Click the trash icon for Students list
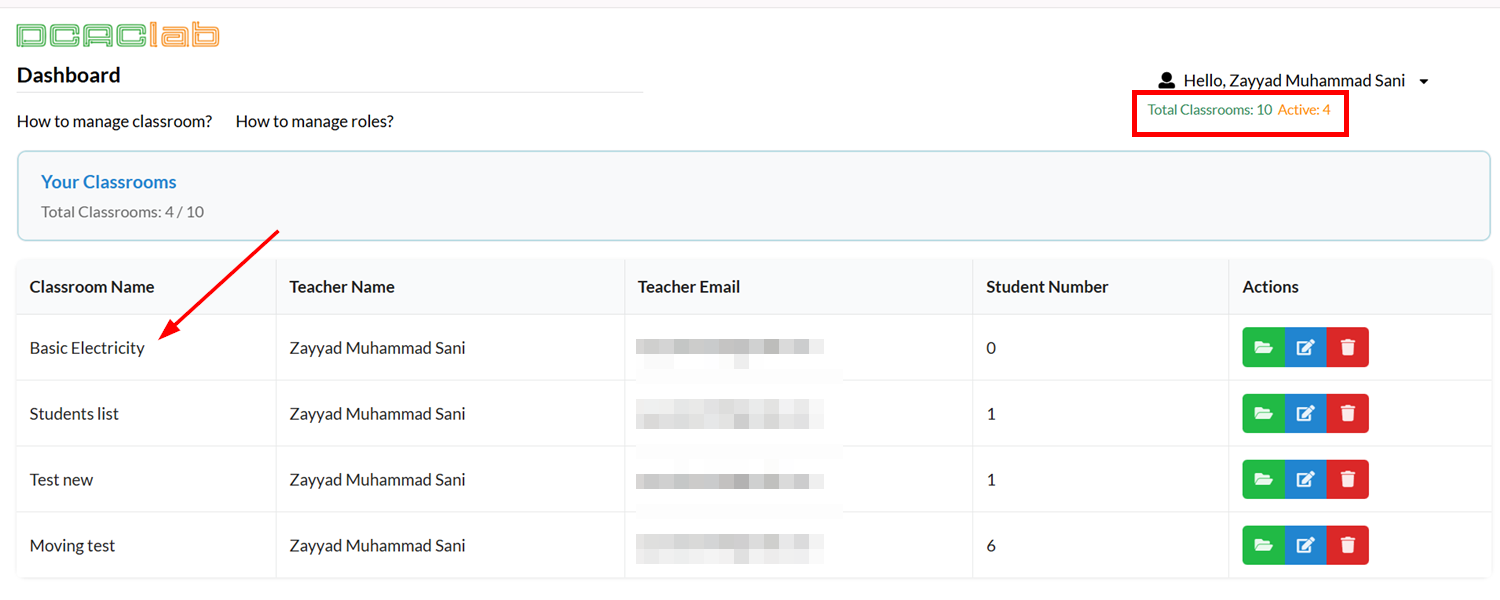 click(1347, 413)
